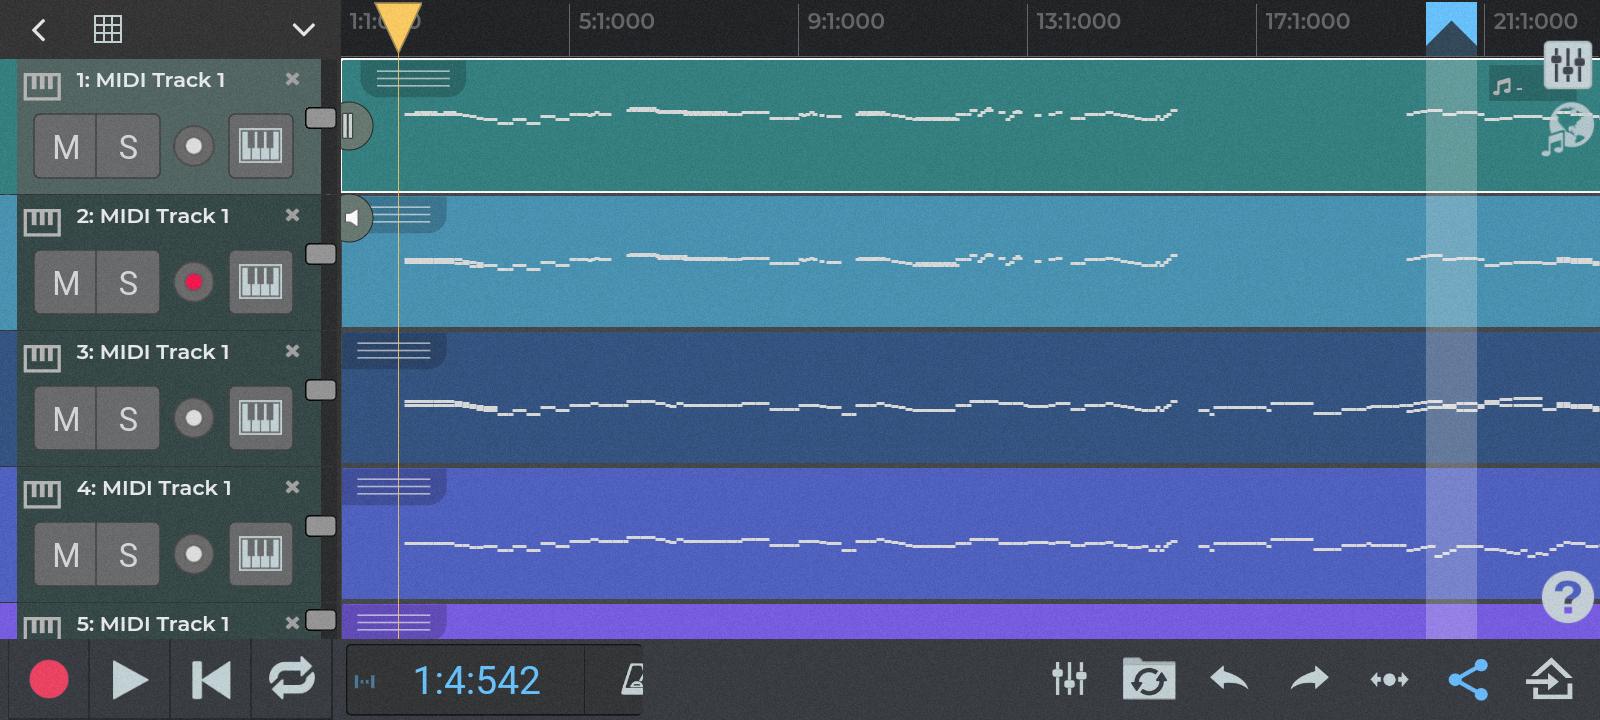Open keyboard for track 3

[260, 418]
